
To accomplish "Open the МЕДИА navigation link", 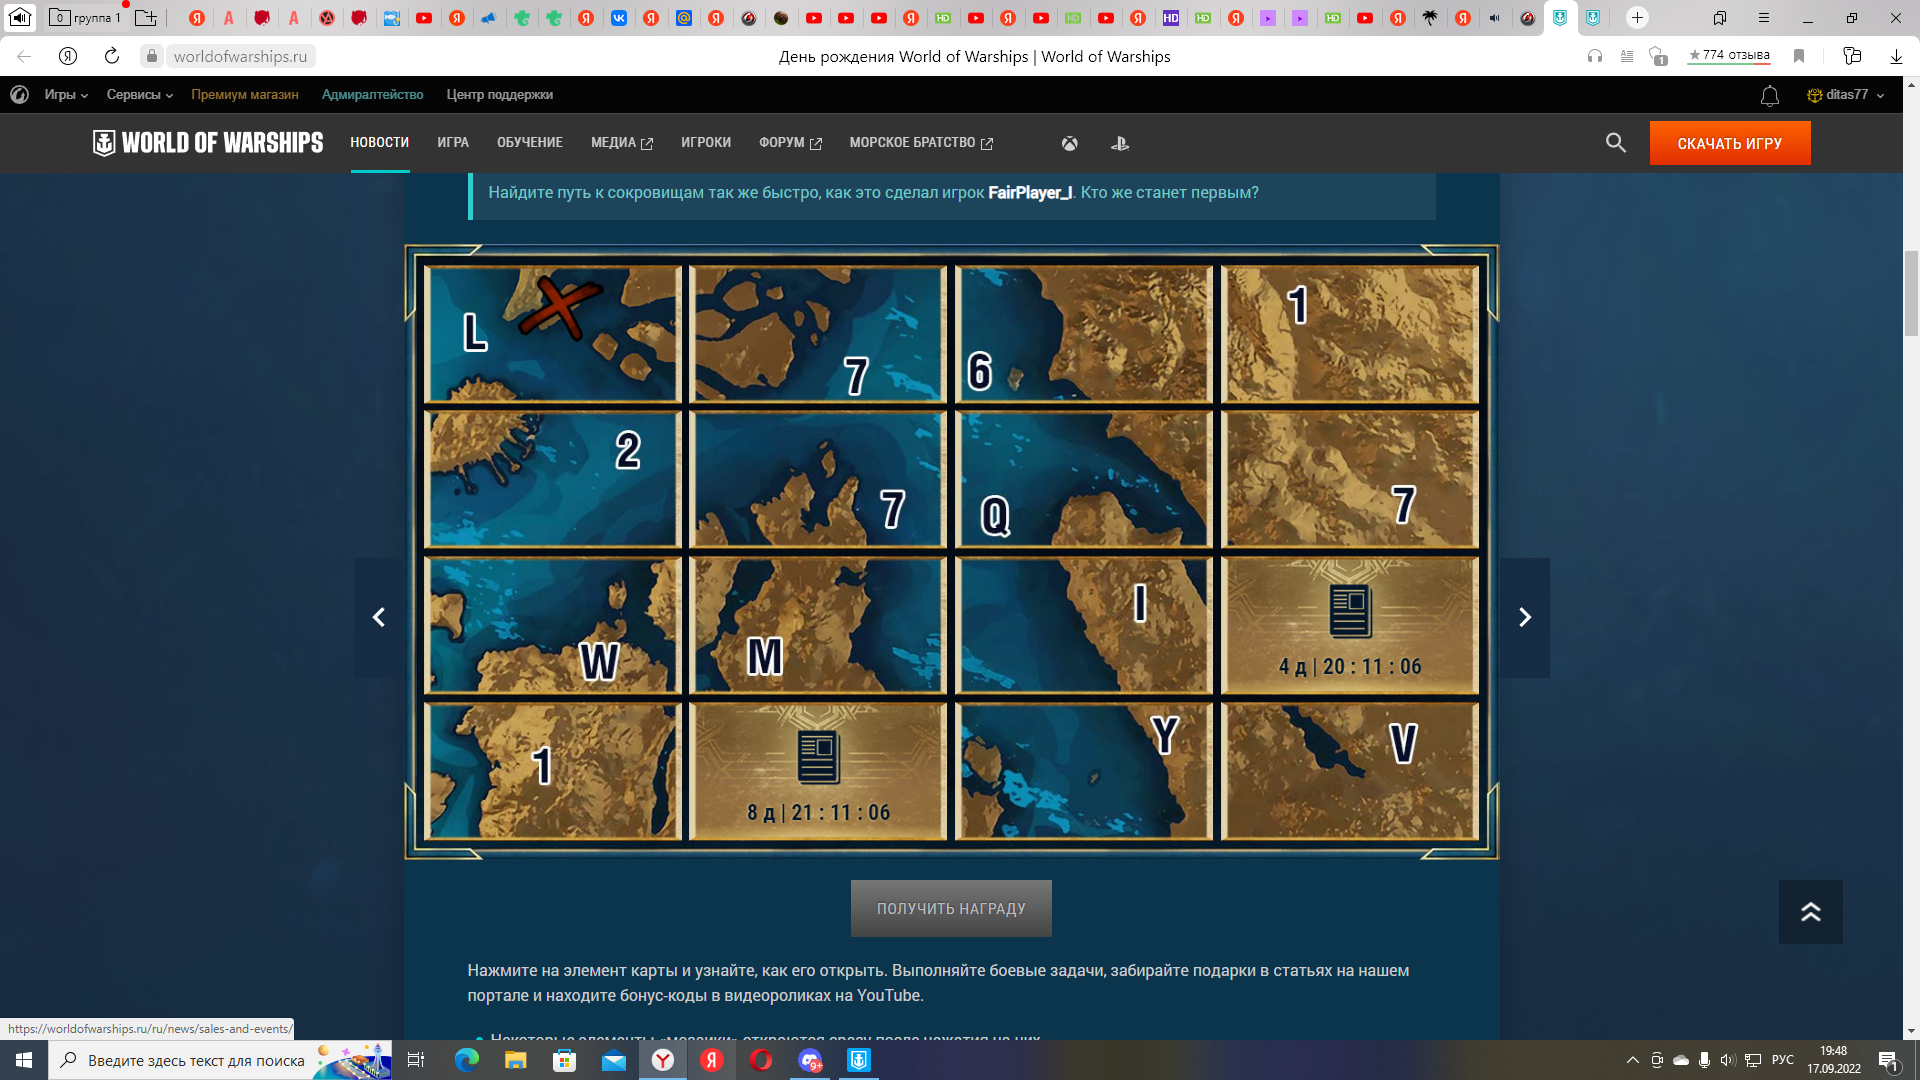I will click(622, 143).
